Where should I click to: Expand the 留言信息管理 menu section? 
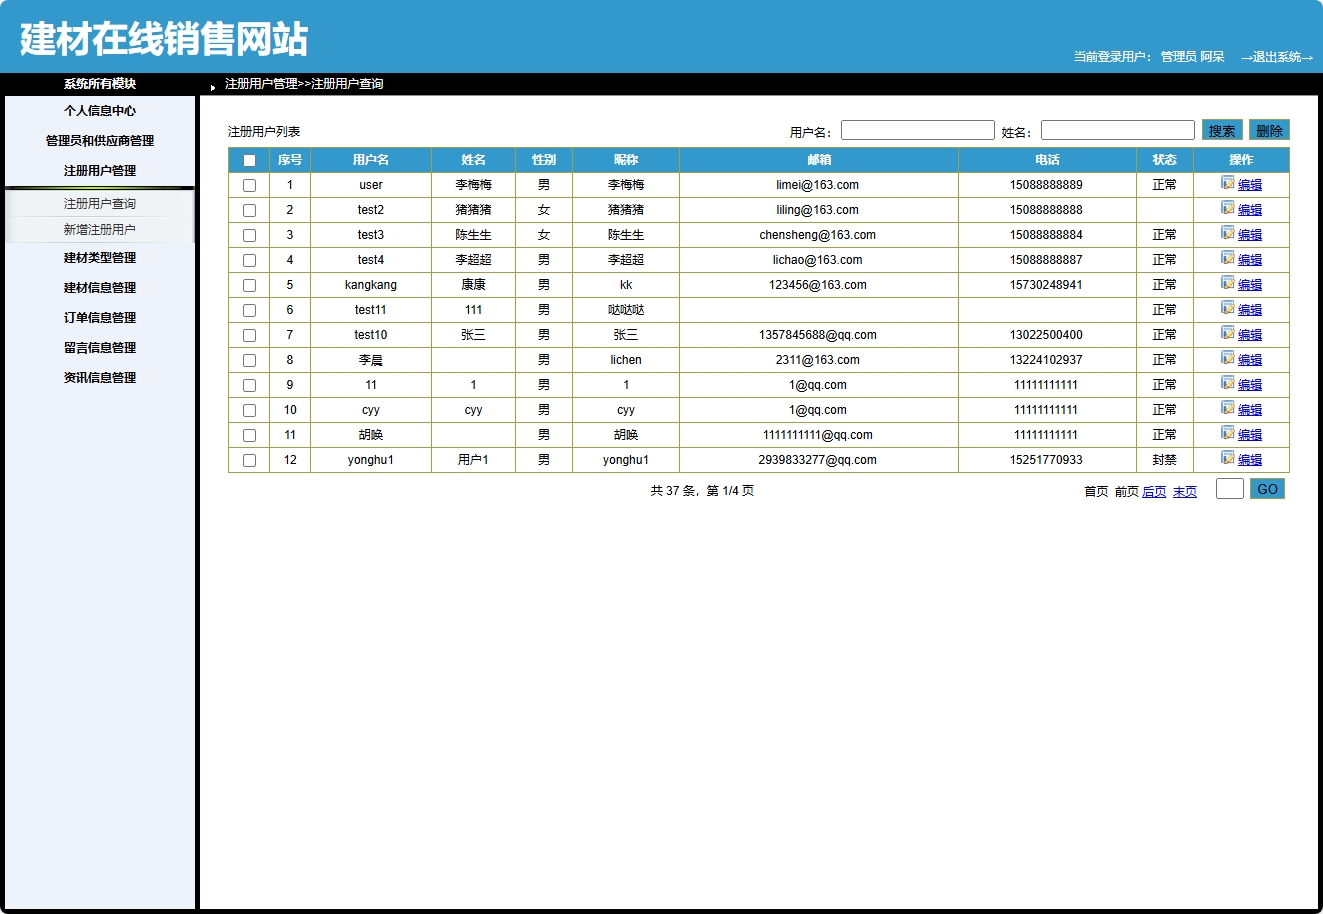[x=98, y=347]
